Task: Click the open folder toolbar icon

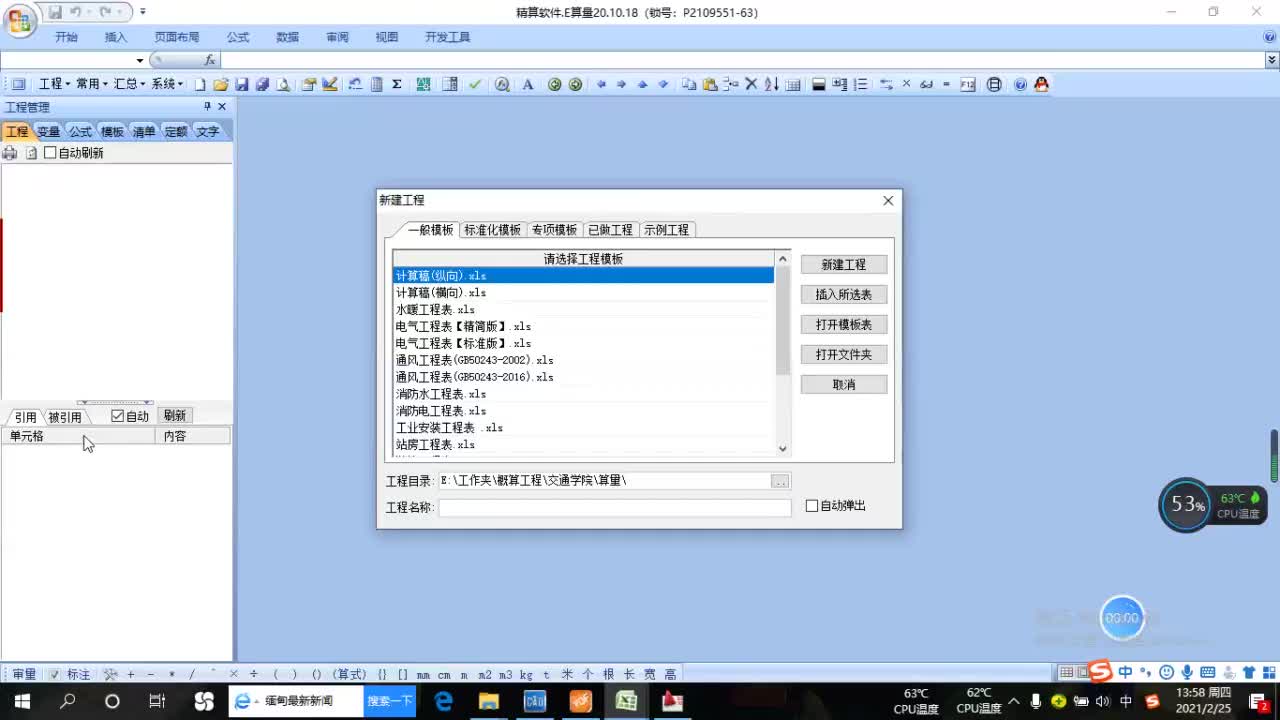Action: pos(221,85)
